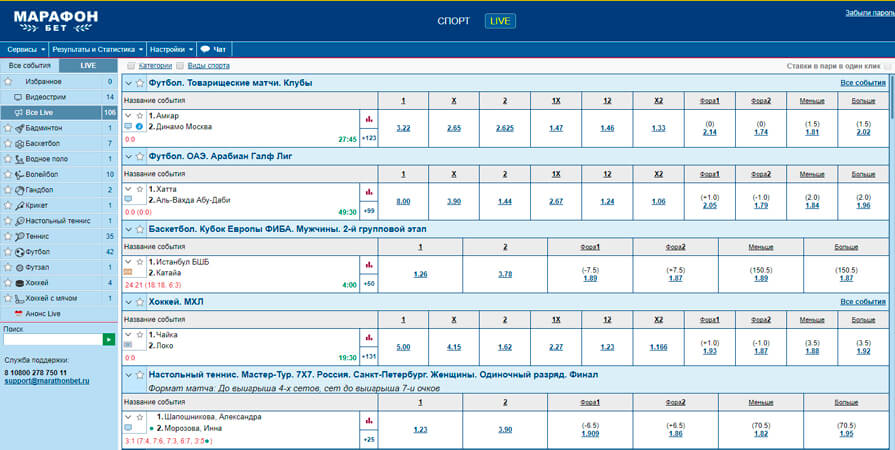Collapse the Футбол ОАЭ Арабиан Галф Лиг section

click(128, 156)
